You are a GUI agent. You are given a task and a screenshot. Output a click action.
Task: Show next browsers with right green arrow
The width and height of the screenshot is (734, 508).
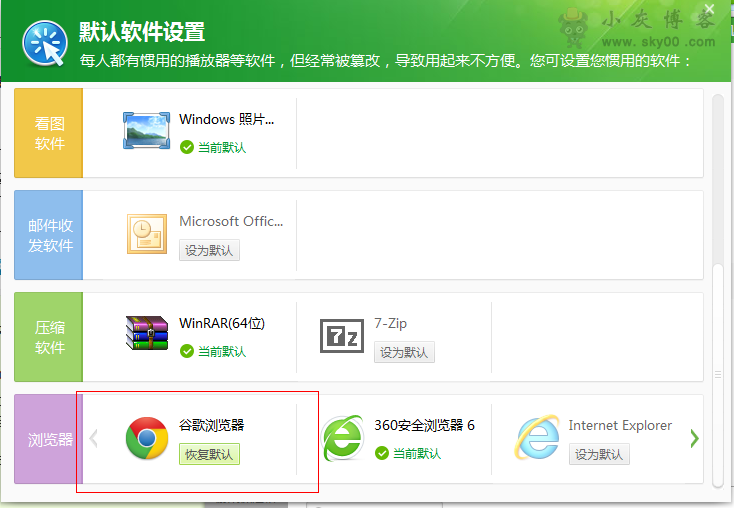click(695, 439)
